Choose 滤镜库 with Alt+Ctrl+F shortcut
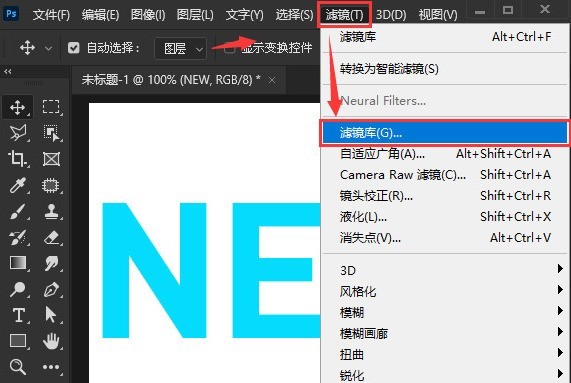The height and width of the screenshot is (383, 571). click(445, 37)
